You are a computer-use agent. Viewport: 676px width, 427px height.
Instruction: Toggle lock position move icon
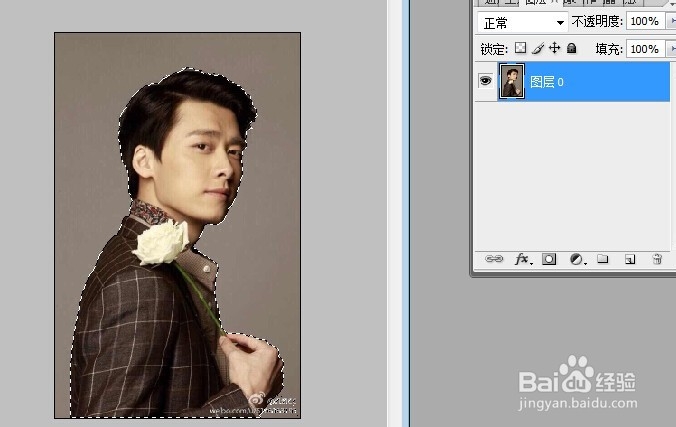[554, 47]
